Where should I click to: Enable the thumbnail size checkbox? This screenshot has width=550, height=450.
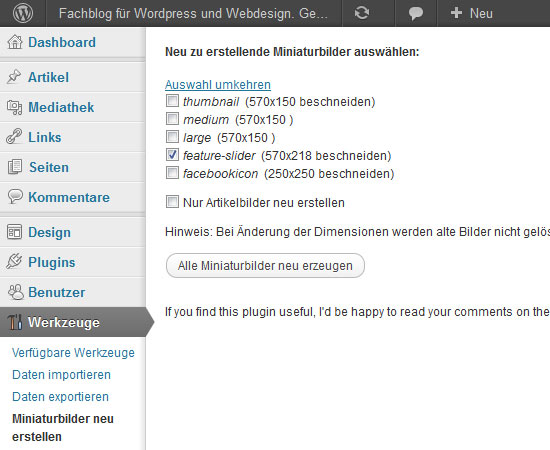[x=172, y=101]
